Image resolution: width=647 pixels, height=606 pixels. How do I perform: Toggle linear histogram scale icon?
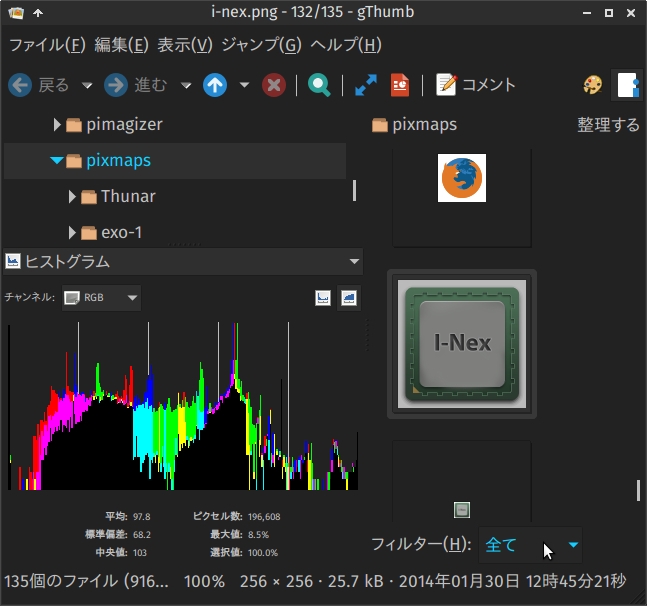pyautogui.click(x=323, y=298)
